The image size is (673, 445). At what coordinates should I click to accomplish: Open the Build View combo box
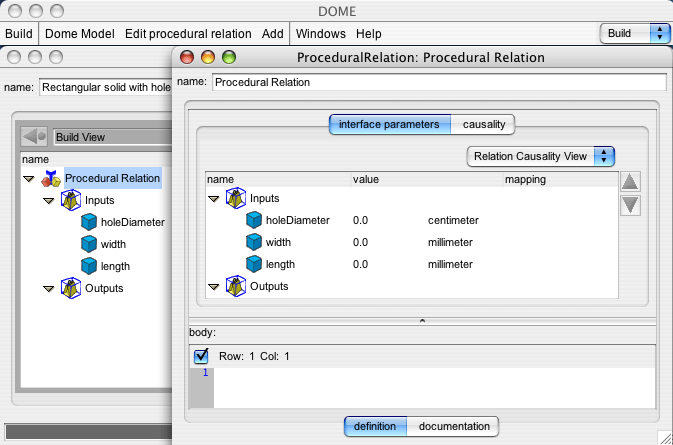tap(112, 137)
